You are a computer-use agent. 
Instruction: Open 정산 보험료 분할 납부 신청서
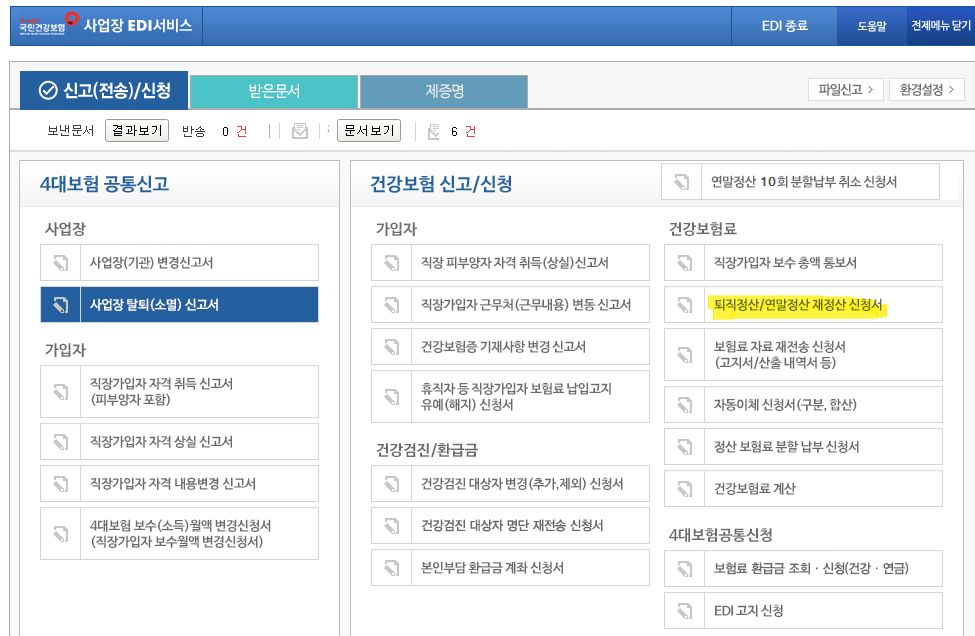(x=803, y=446)
